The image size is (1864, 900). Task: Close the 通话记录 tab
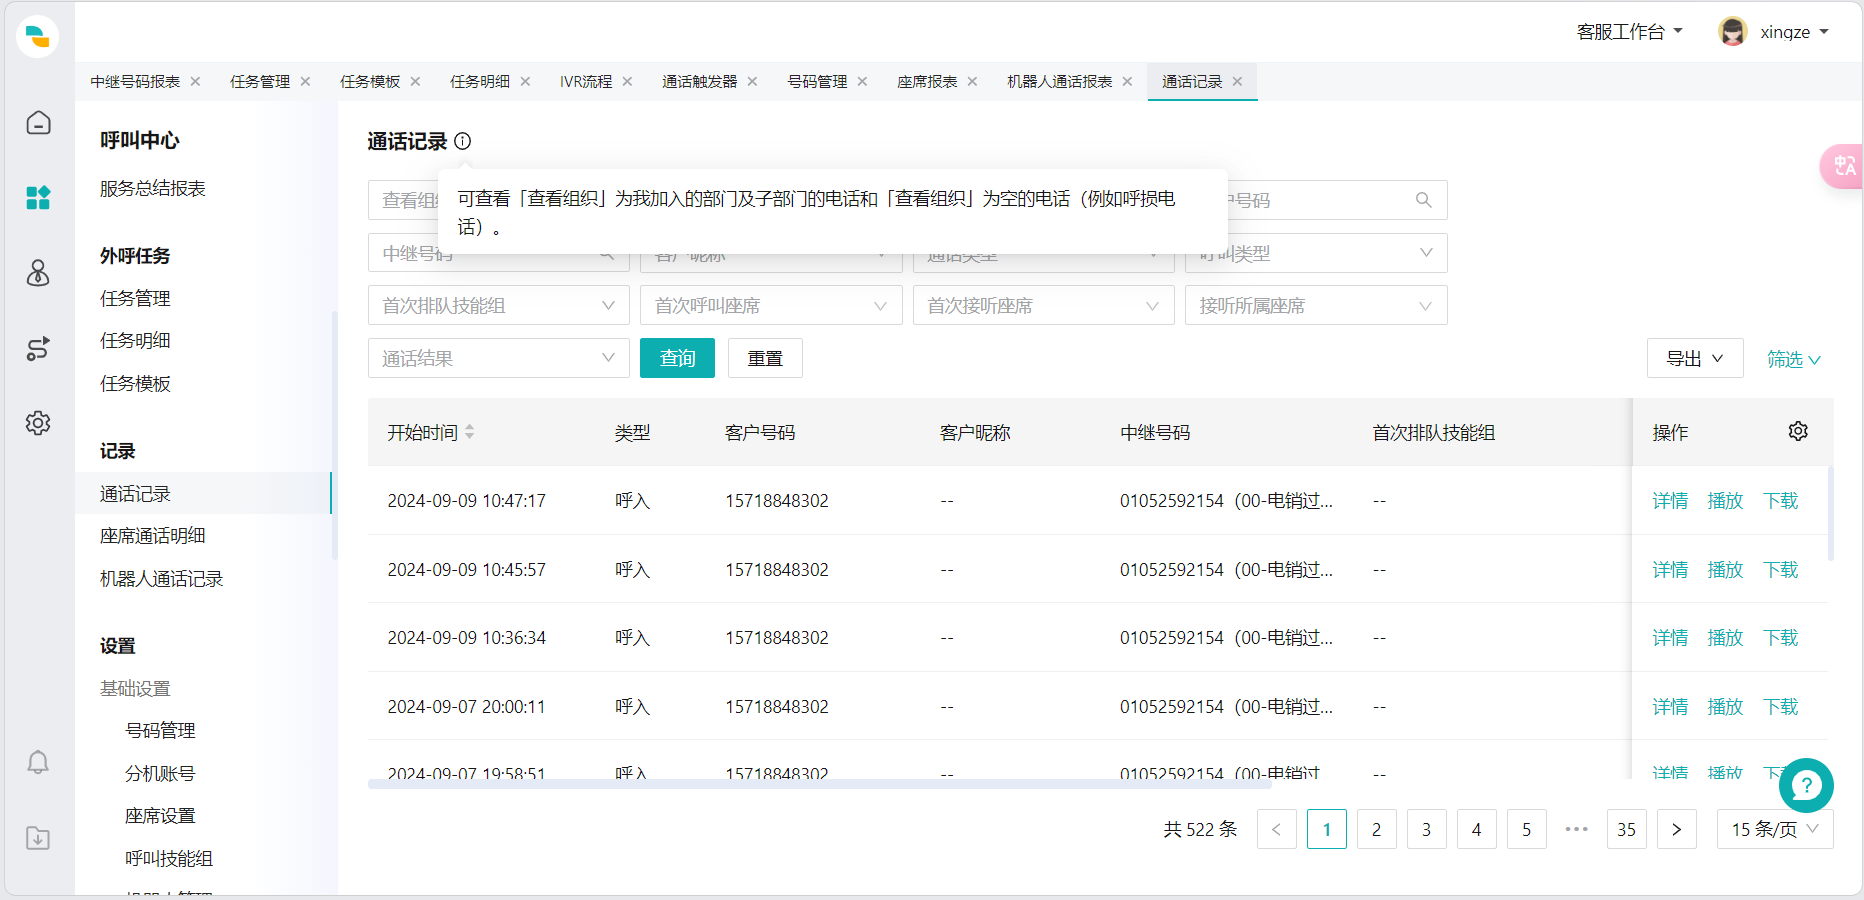point(1238,81)
